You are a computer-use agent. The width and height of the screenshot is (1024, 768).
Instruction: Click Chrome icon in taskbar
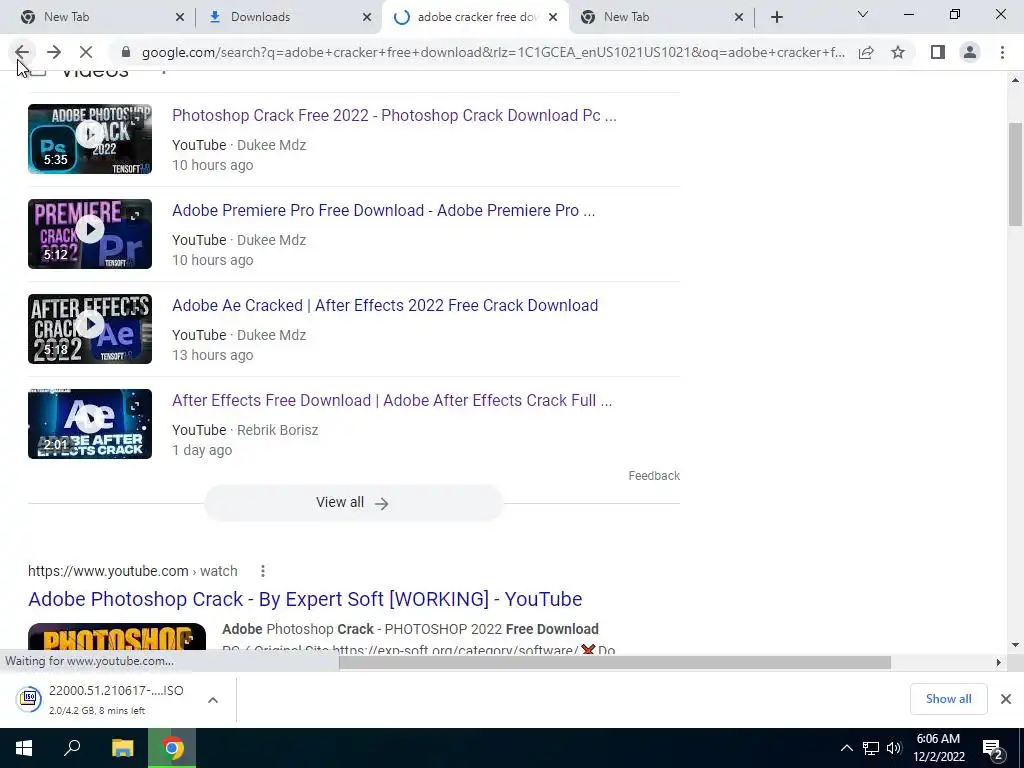[x=172, y=748]
